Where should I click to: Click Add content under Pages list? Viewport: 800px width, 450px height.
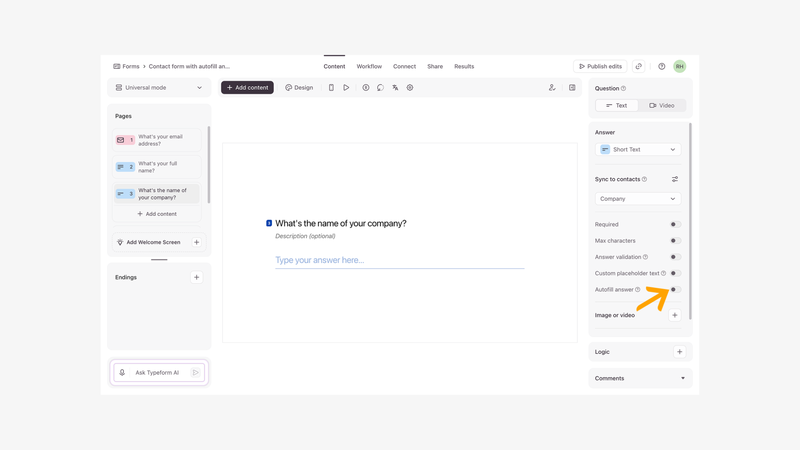coord(157,214)
